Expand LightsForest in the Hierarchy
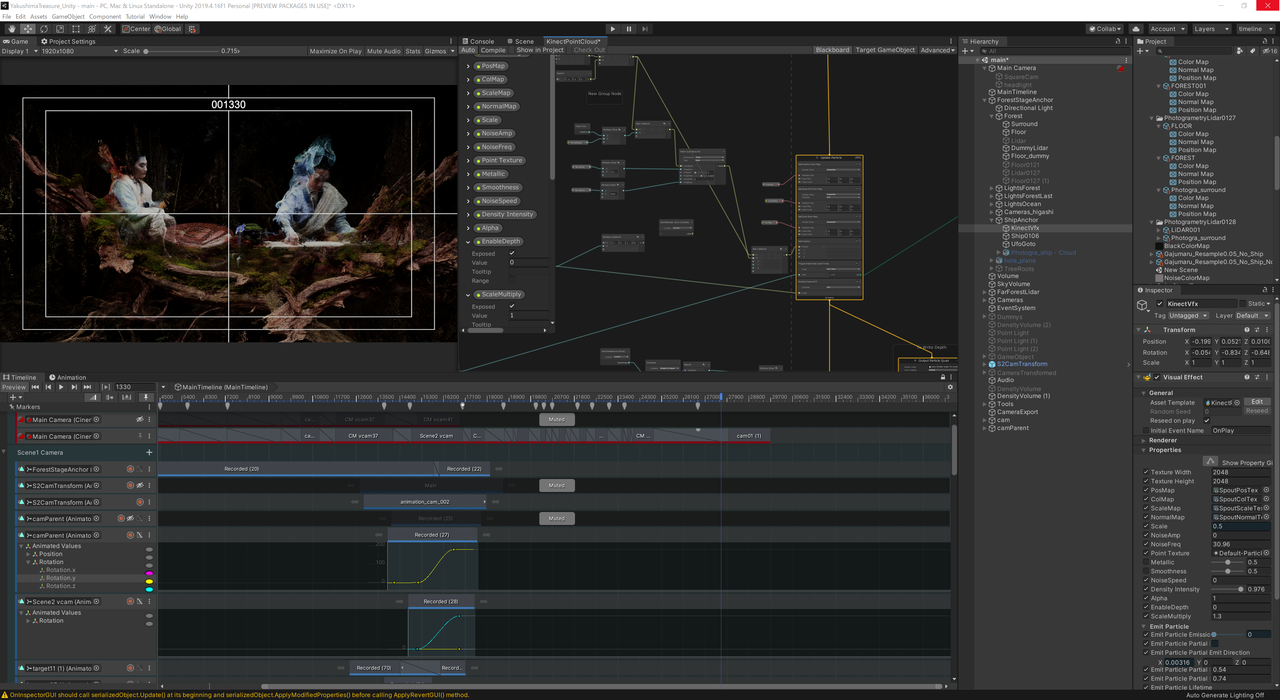The width and height of the screenshot is (1280, 700). tap(992, 188)
